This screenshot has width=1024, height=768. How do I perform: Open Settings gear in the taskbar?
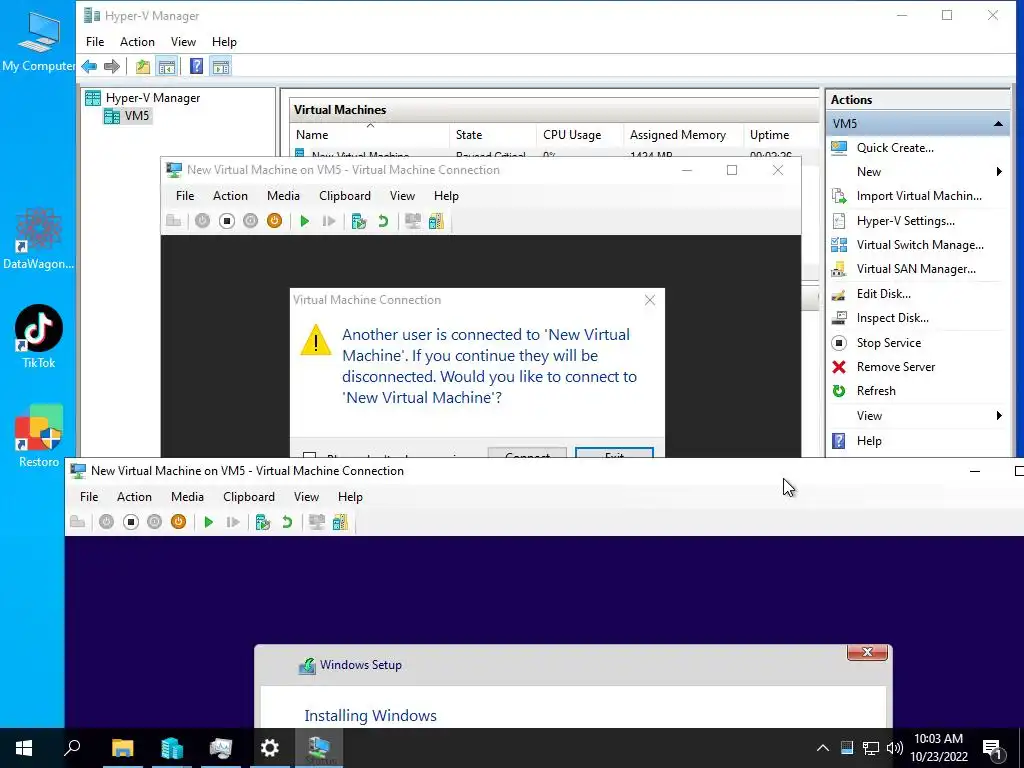270,748
